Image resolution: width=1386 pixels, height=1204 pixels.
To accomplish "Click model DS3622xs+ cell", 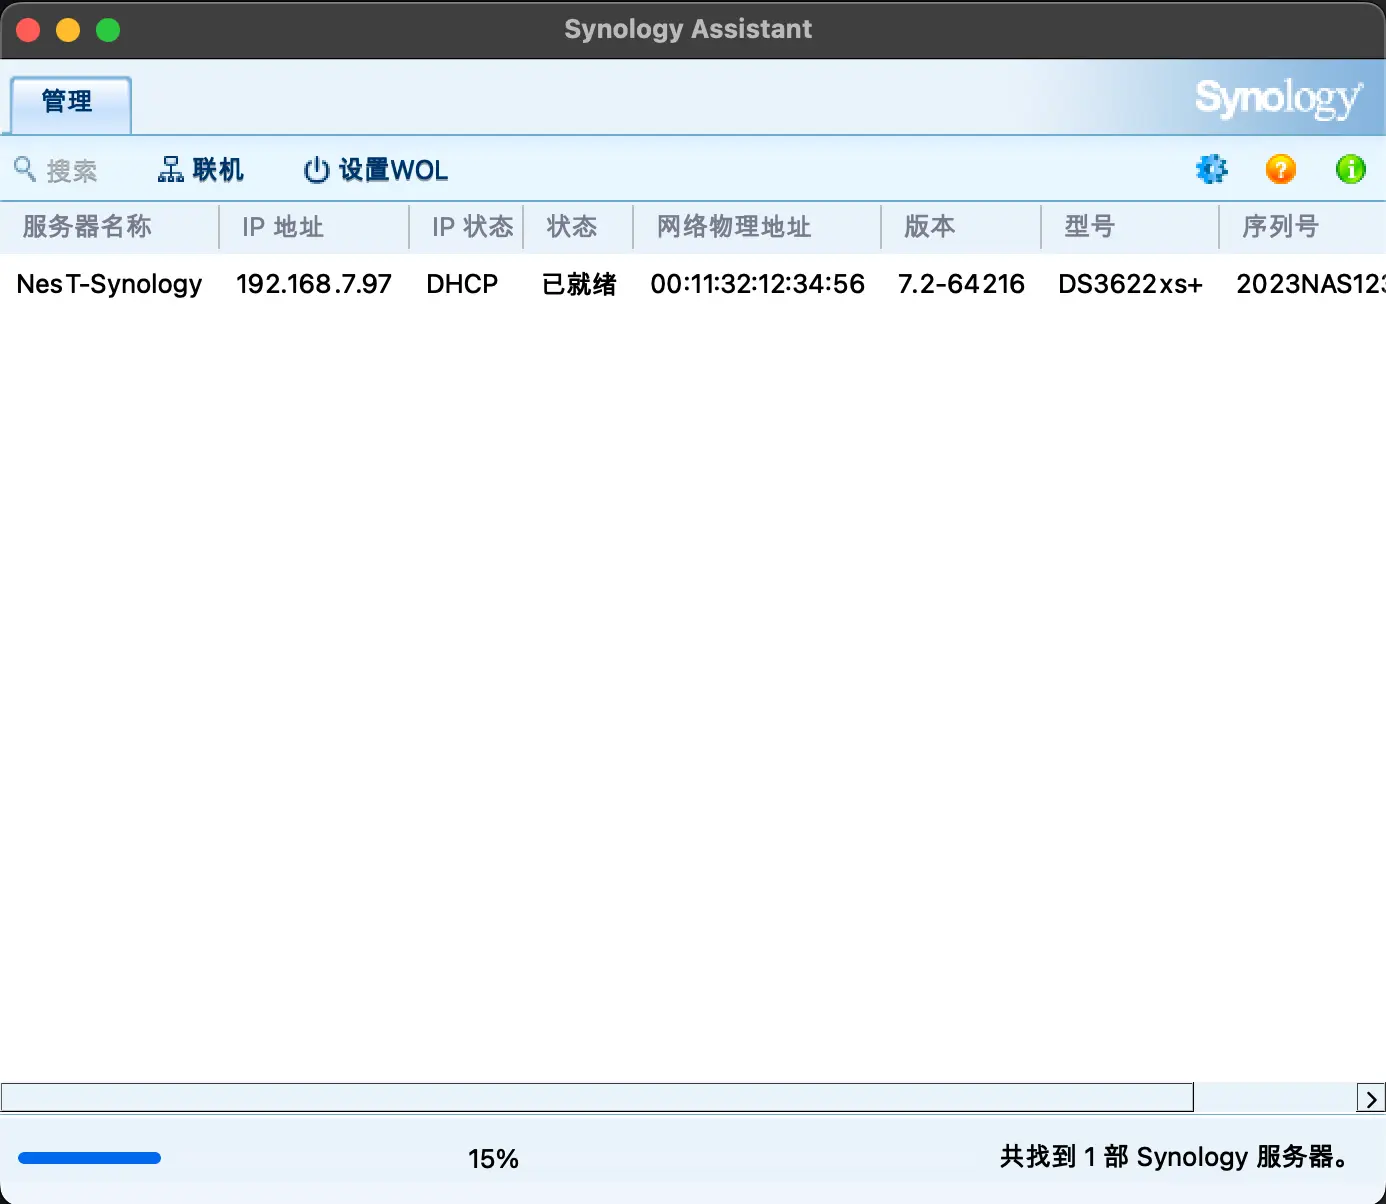I will coord(1130,284).
